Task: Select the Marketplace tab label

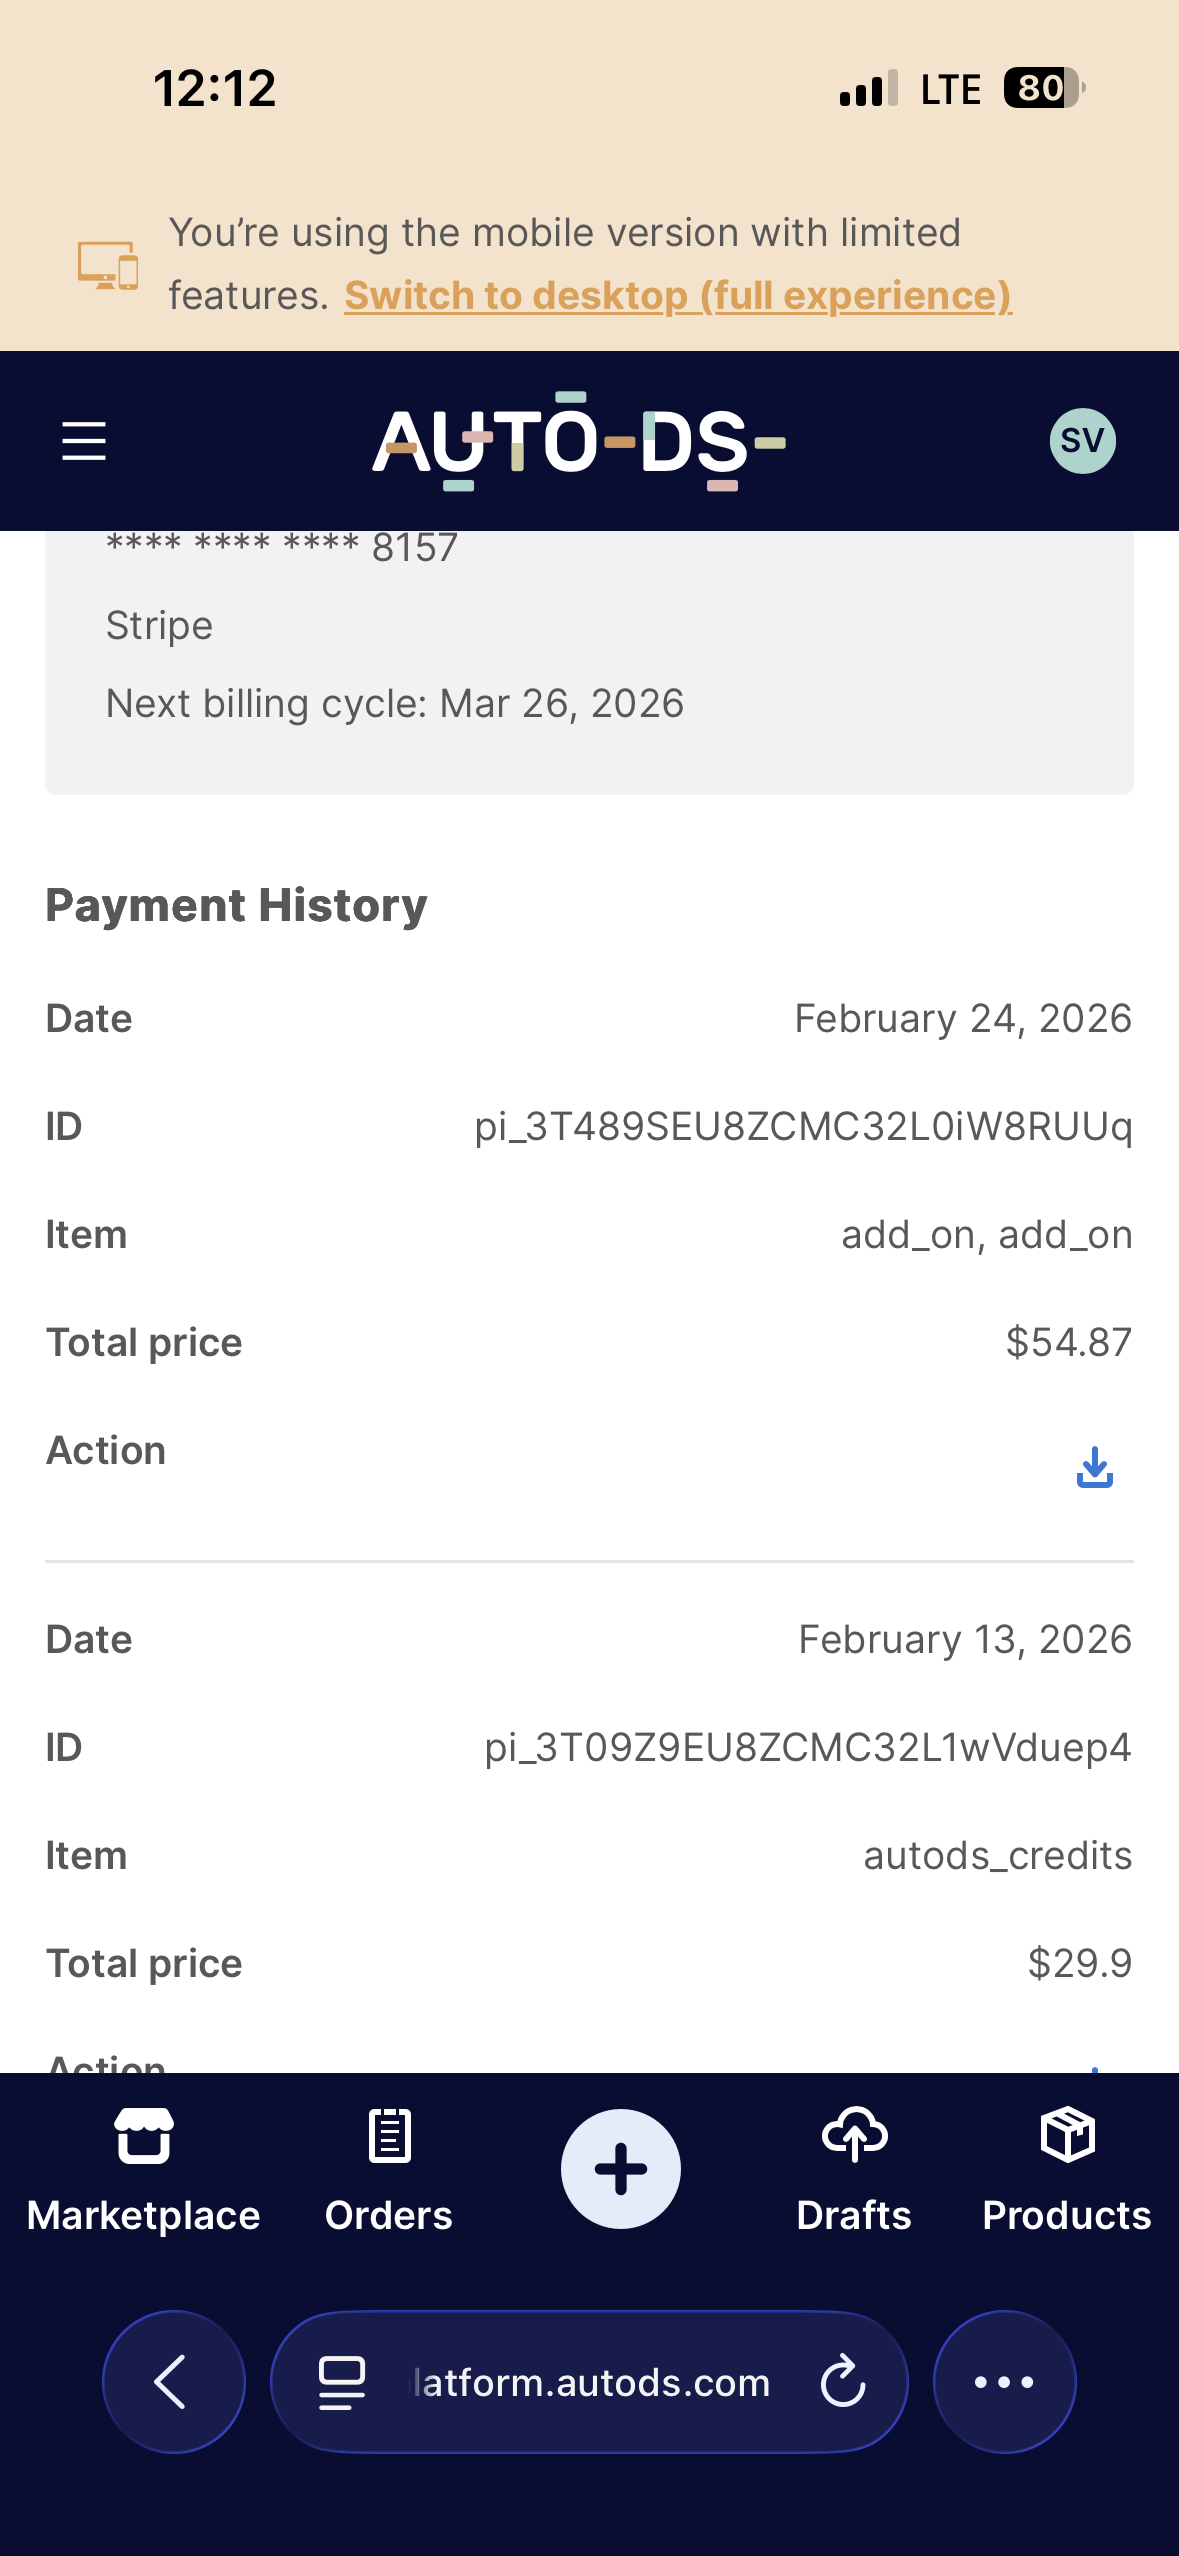Action: pos(144,2215)
